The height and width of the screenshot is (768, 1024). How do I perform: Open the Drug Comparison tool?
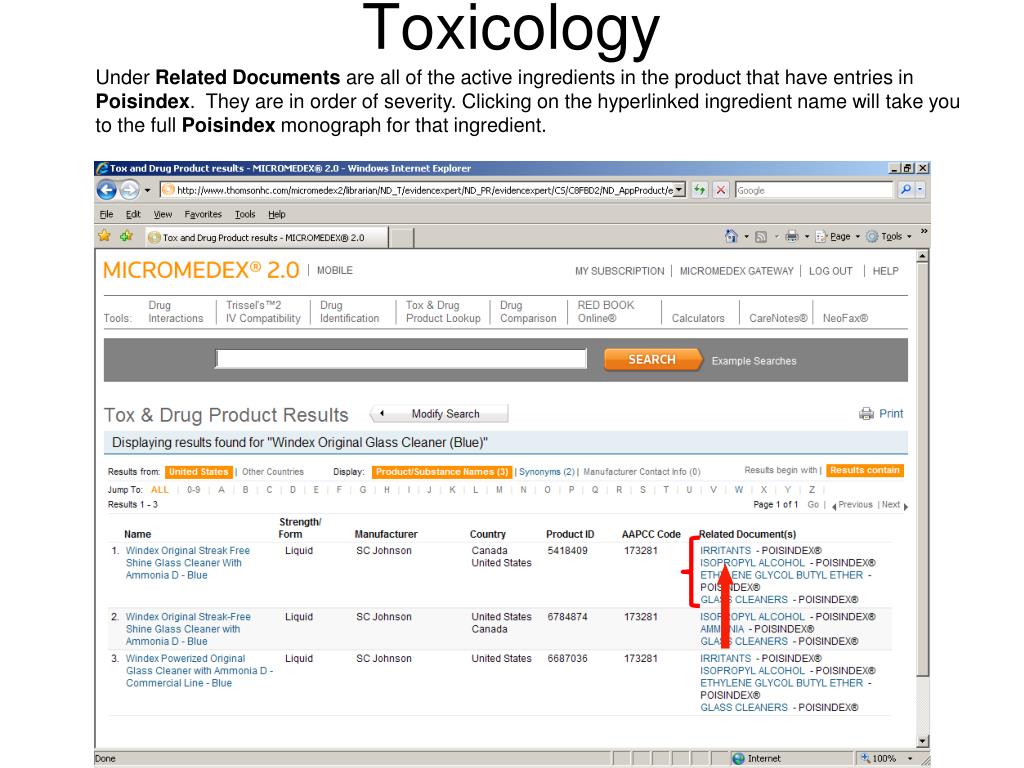pyautogui.click(x=528, y=312)
